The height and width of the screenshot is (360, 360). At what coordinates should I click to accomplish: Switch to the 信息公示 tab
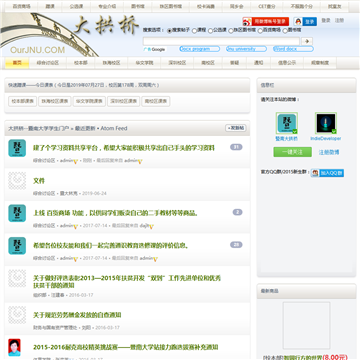(x=287, y=63)
